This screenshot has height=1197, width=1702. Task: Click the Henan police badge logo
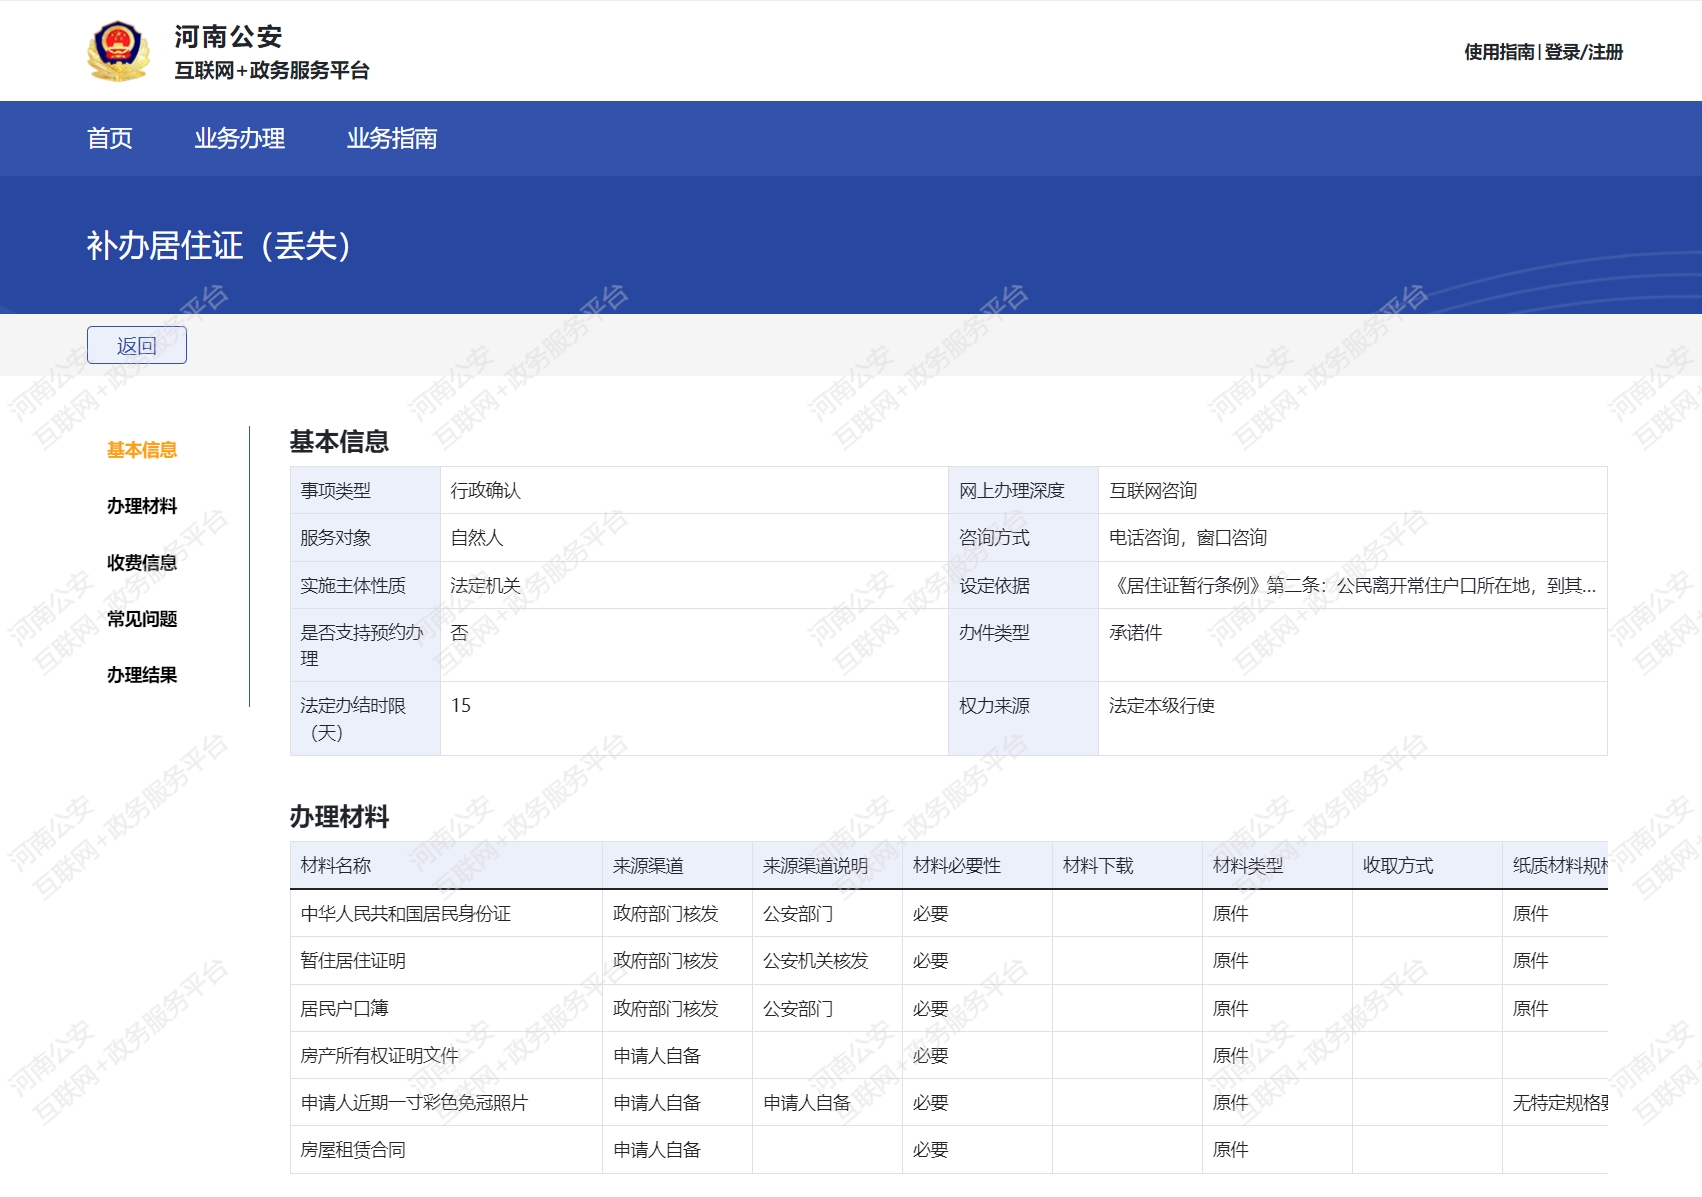pyautogui.click(x=118, y=51)
